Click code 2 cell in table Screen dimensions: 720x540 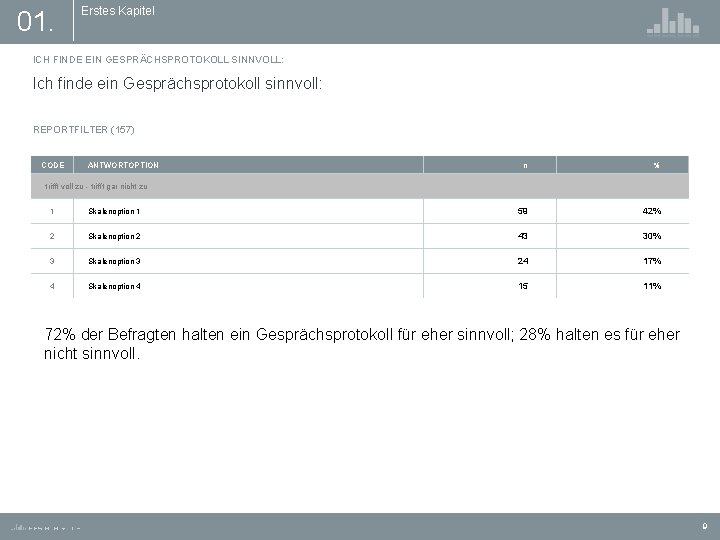tap(52, 236)
